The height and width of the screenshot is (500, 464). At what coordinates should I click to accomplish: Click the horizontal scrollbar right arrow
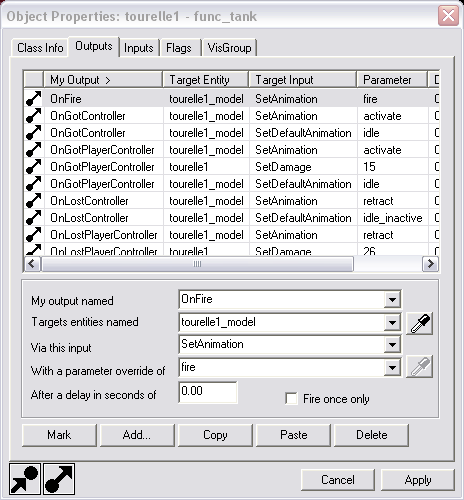click(430, 264)
